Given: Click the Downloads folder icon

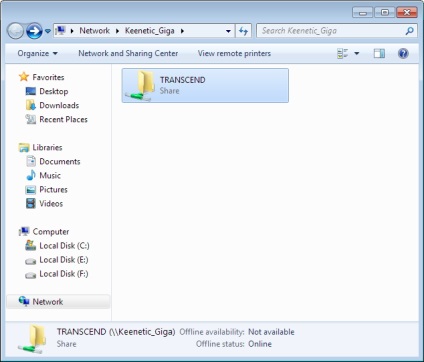Looking at the screenshot, I should click(x=31, y=105).
